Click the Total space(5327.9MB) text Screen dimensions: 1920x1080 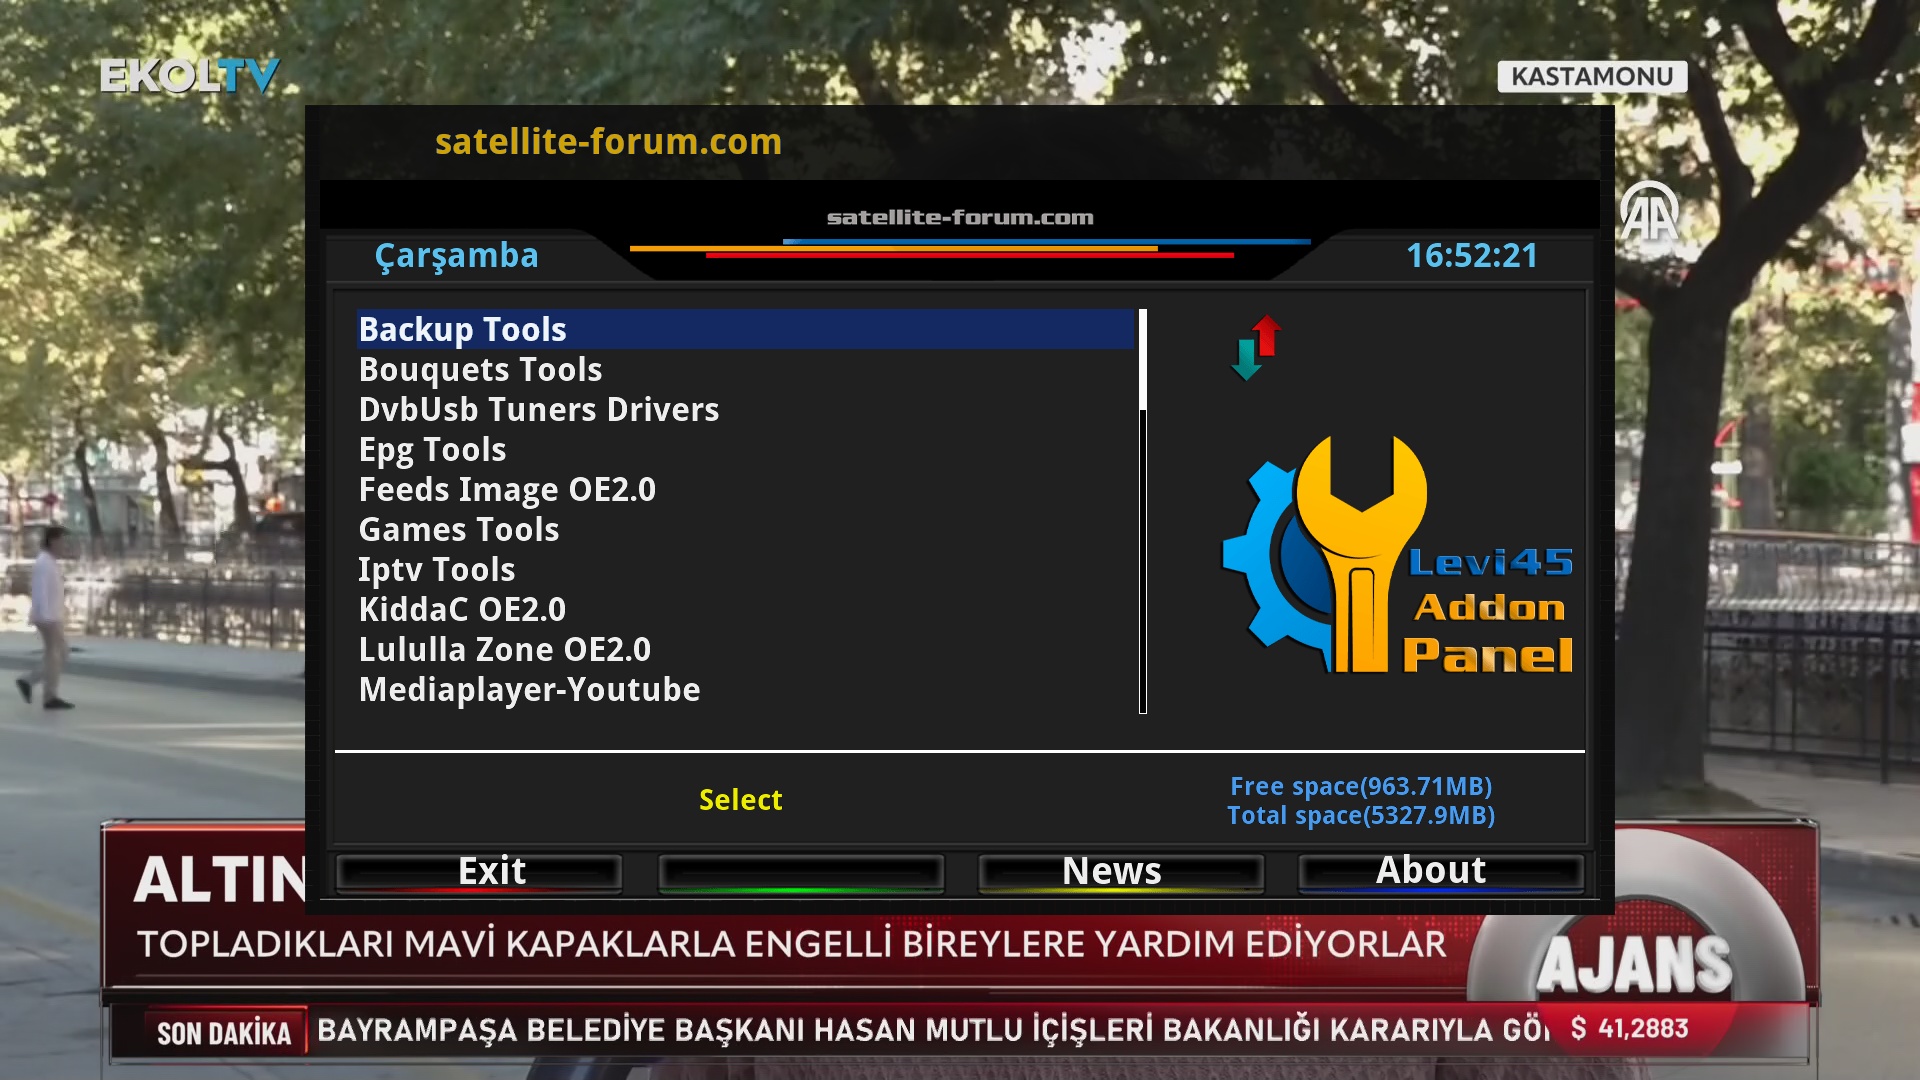pos(1361,815)
